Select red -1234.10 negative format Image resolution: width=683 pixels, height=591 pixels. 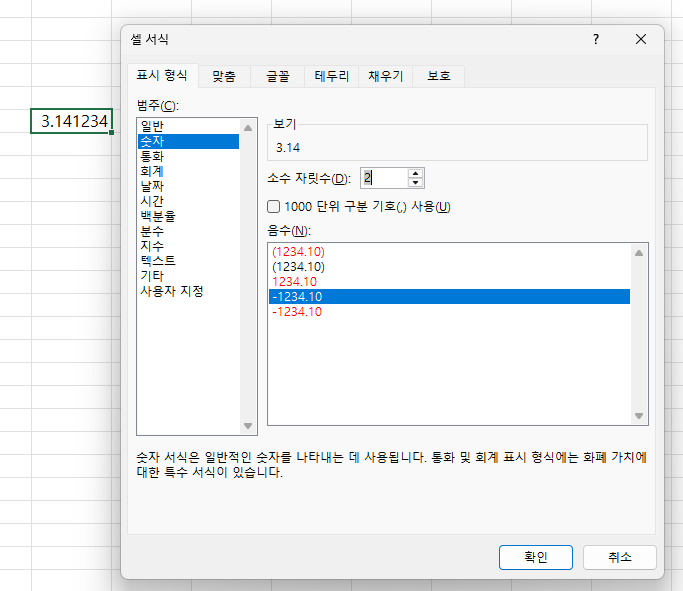point(449,311)
